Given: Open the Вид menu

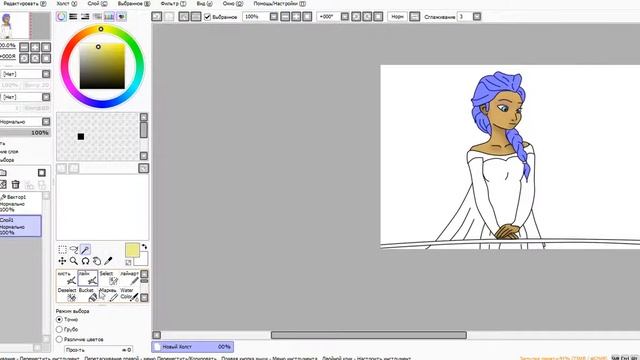Looking at the screenshot, I should (x=204, y=4).
